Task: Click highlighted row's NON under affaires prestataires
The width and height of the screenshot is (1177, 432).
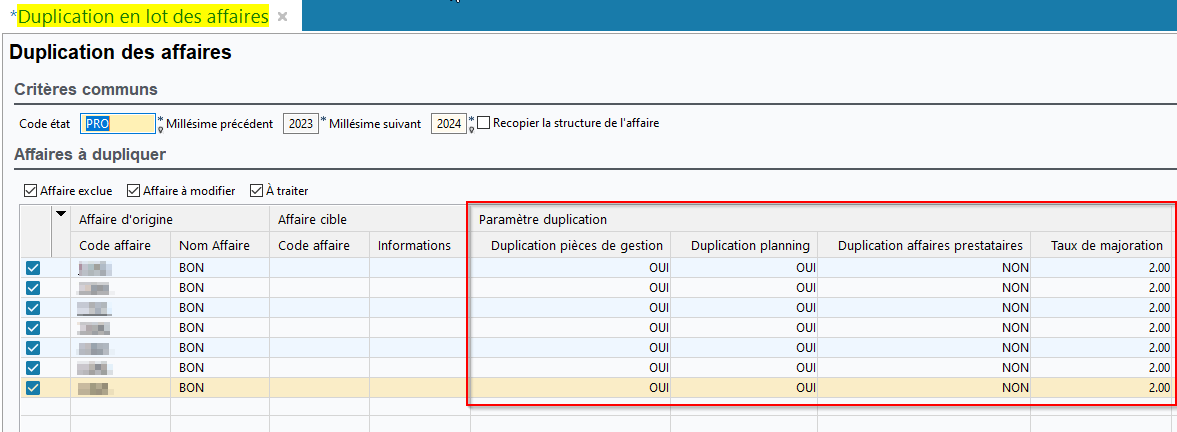Action: (x=924, y=388)
